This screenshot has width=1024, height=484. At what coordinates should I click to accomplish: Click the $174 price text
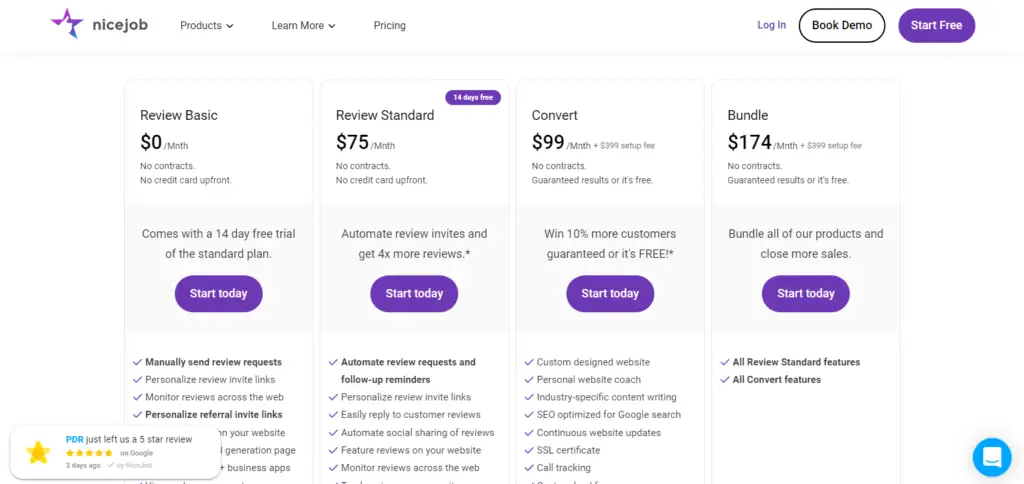tap(750, 142)
